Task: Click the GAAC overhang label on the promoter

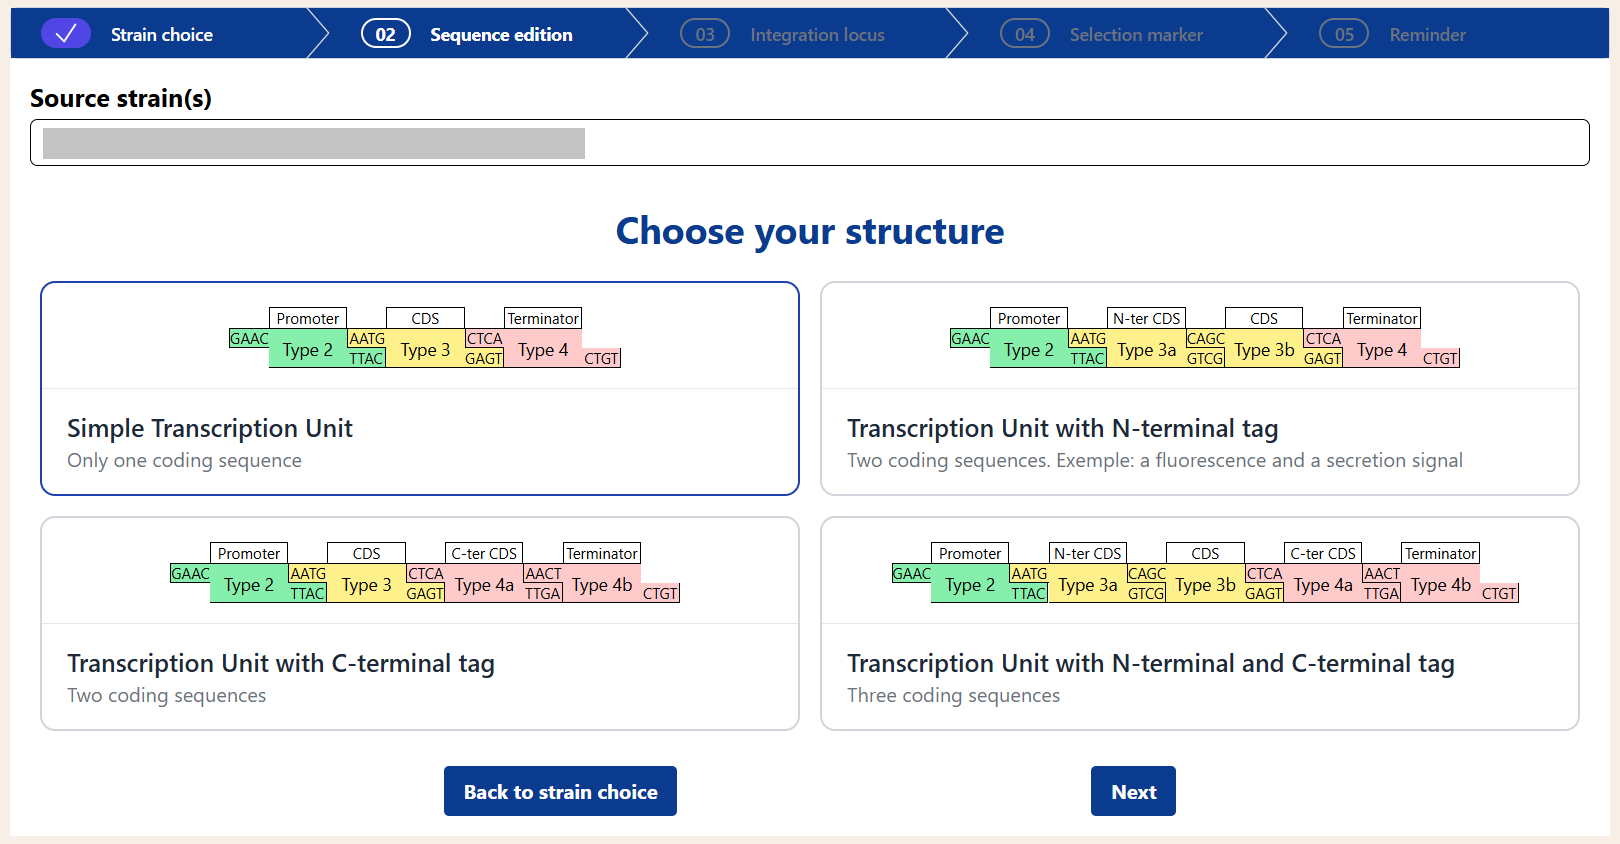Action: (248, 339)
